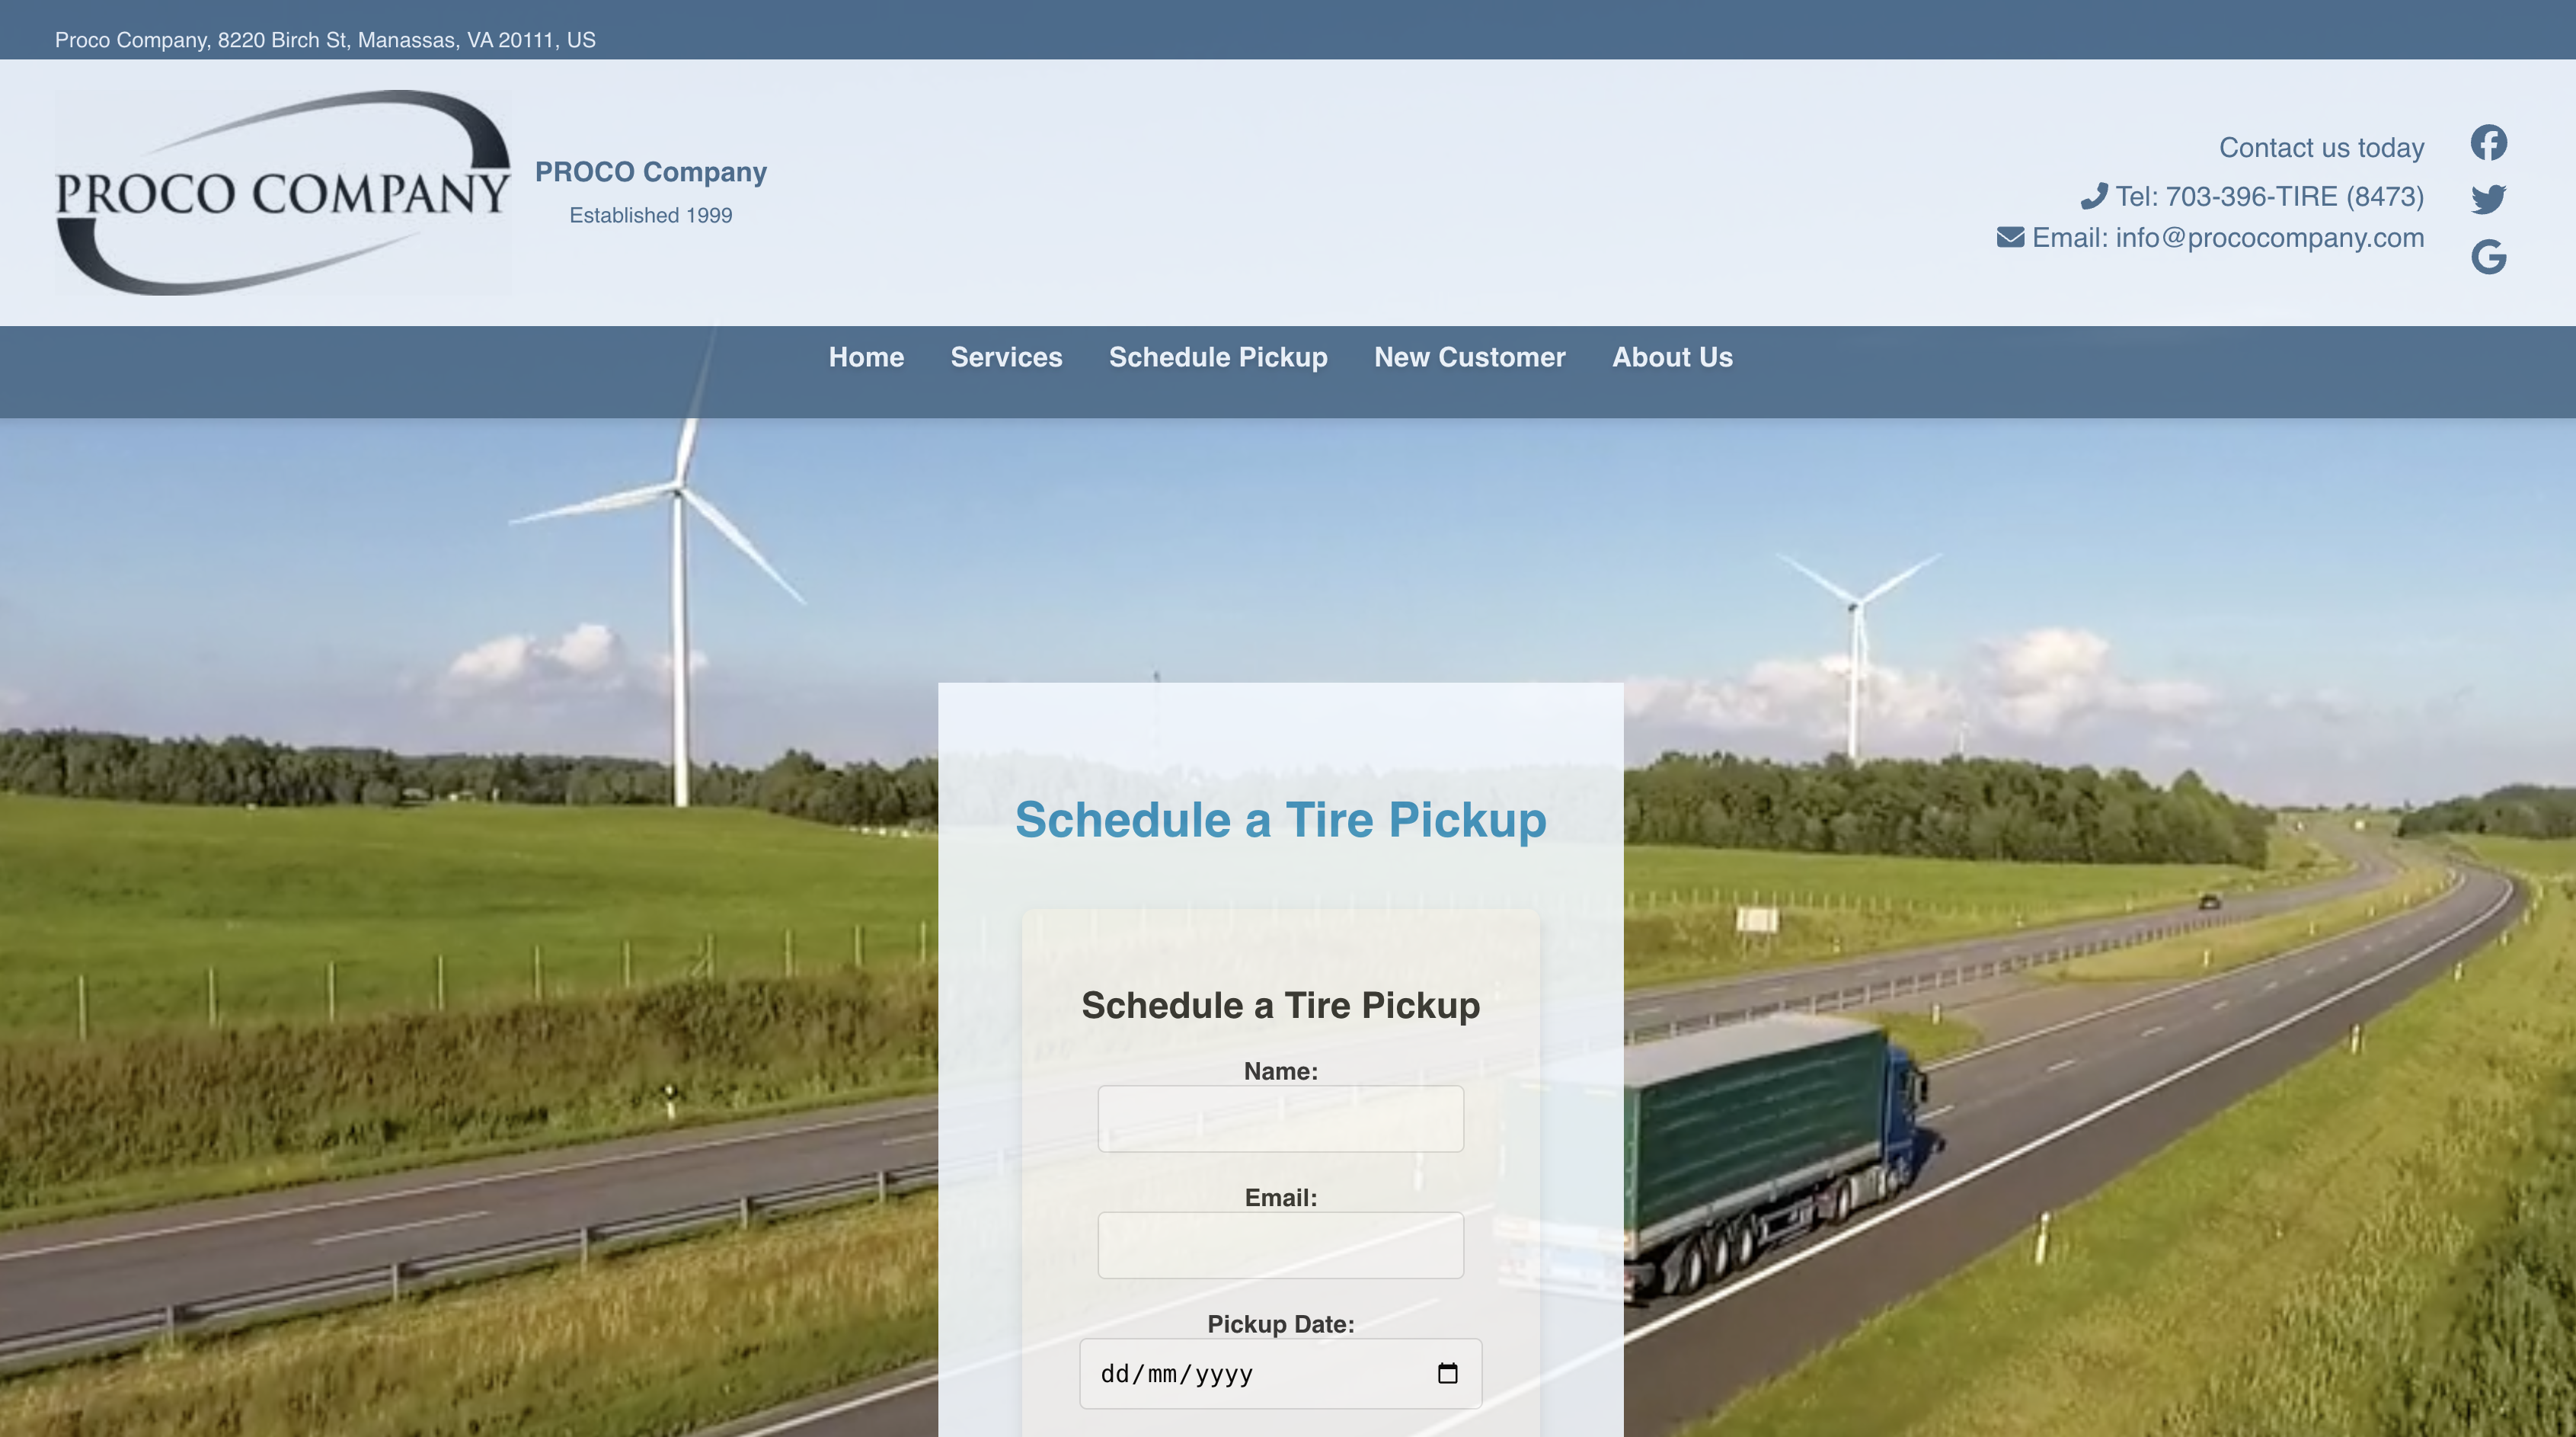This screenshot has height=1437, width=2576.
Task: Open the Facebook social icon
Action: point(2488,142)
